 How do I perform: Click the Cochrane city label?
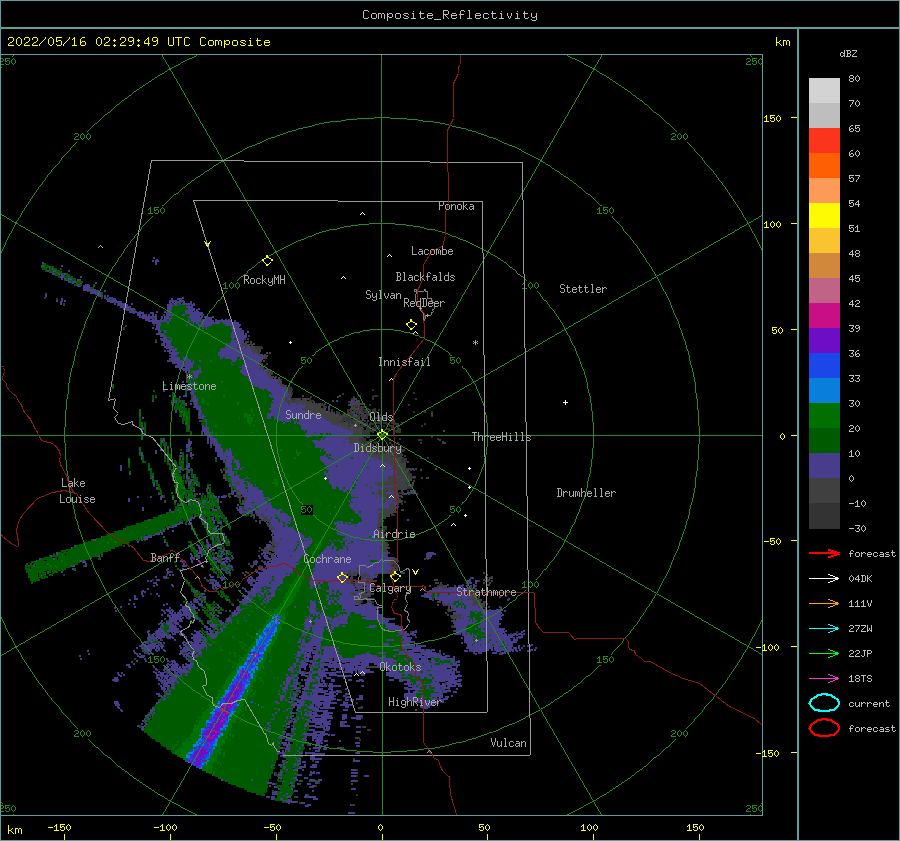[x=327, y=559]
